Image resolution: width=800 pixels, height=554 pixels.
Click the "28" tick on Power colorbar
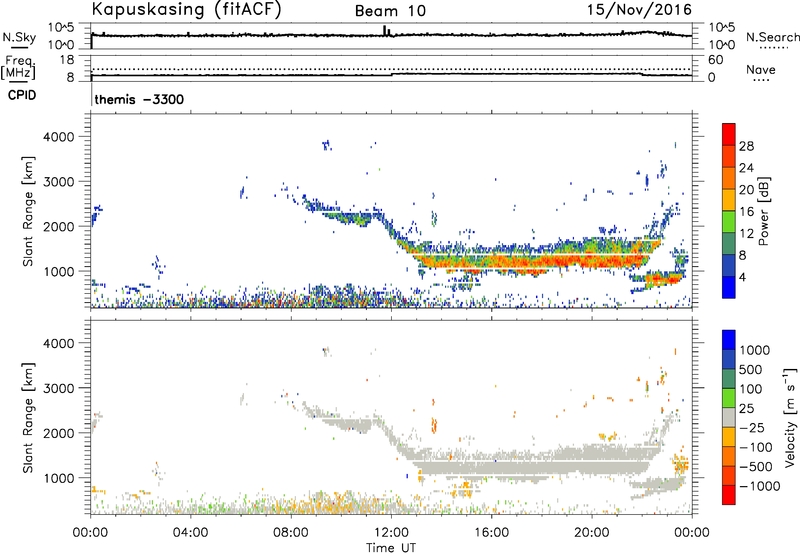[x=746, y=146]
